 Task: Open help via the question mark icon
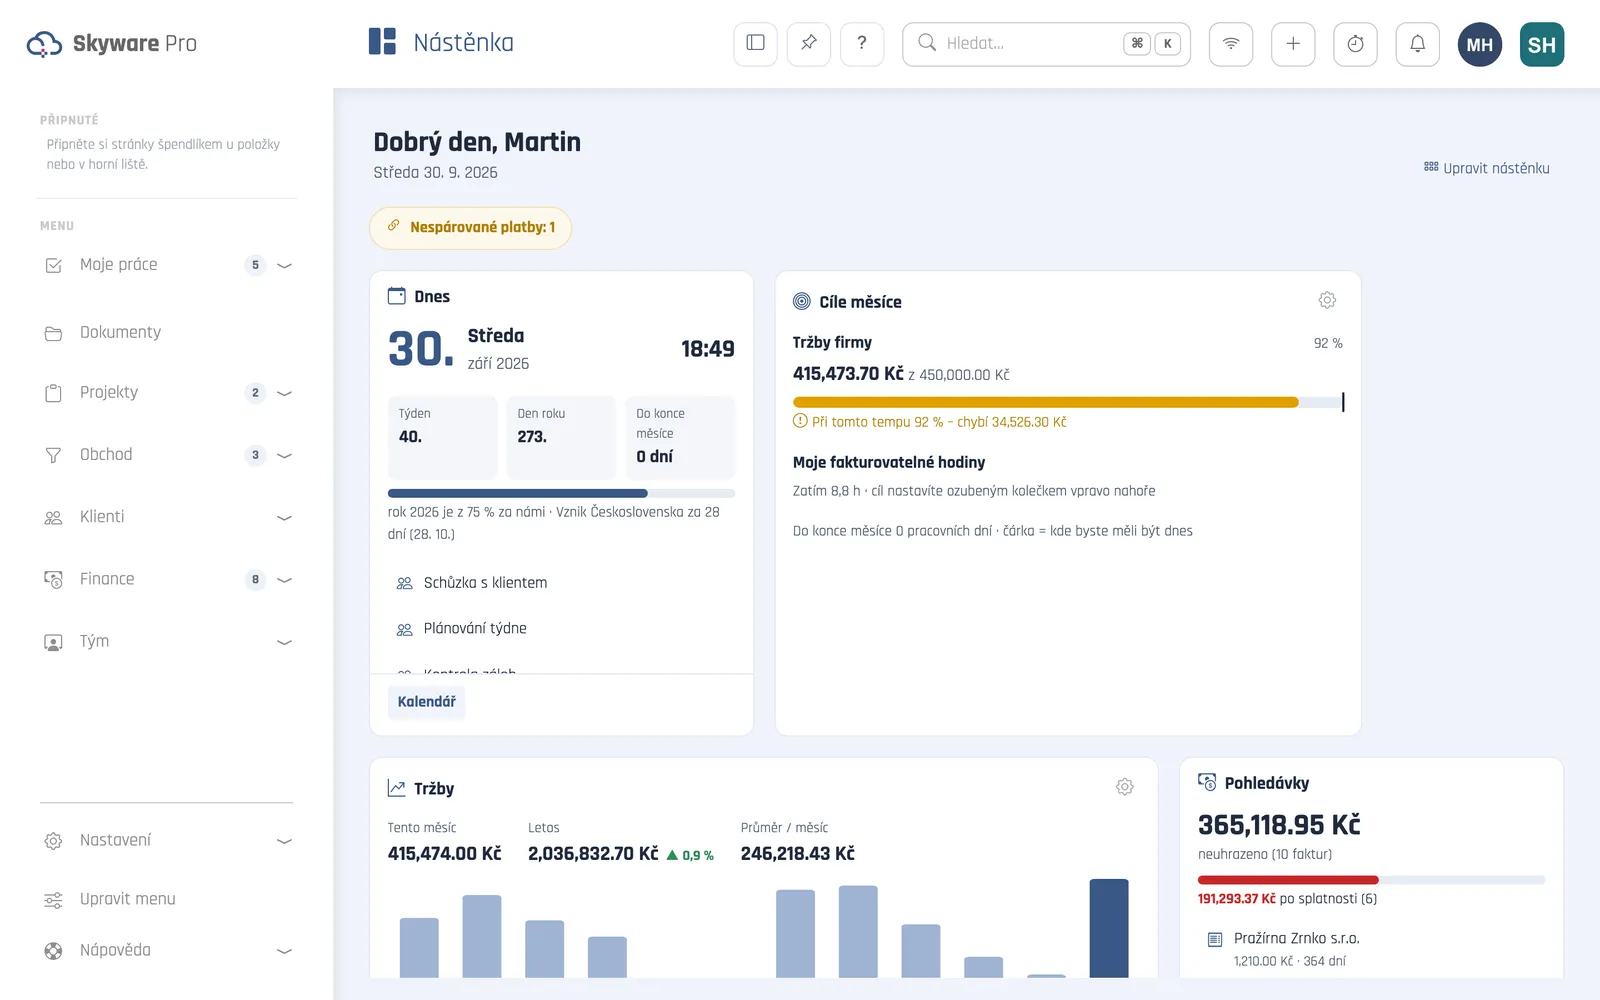862,44
